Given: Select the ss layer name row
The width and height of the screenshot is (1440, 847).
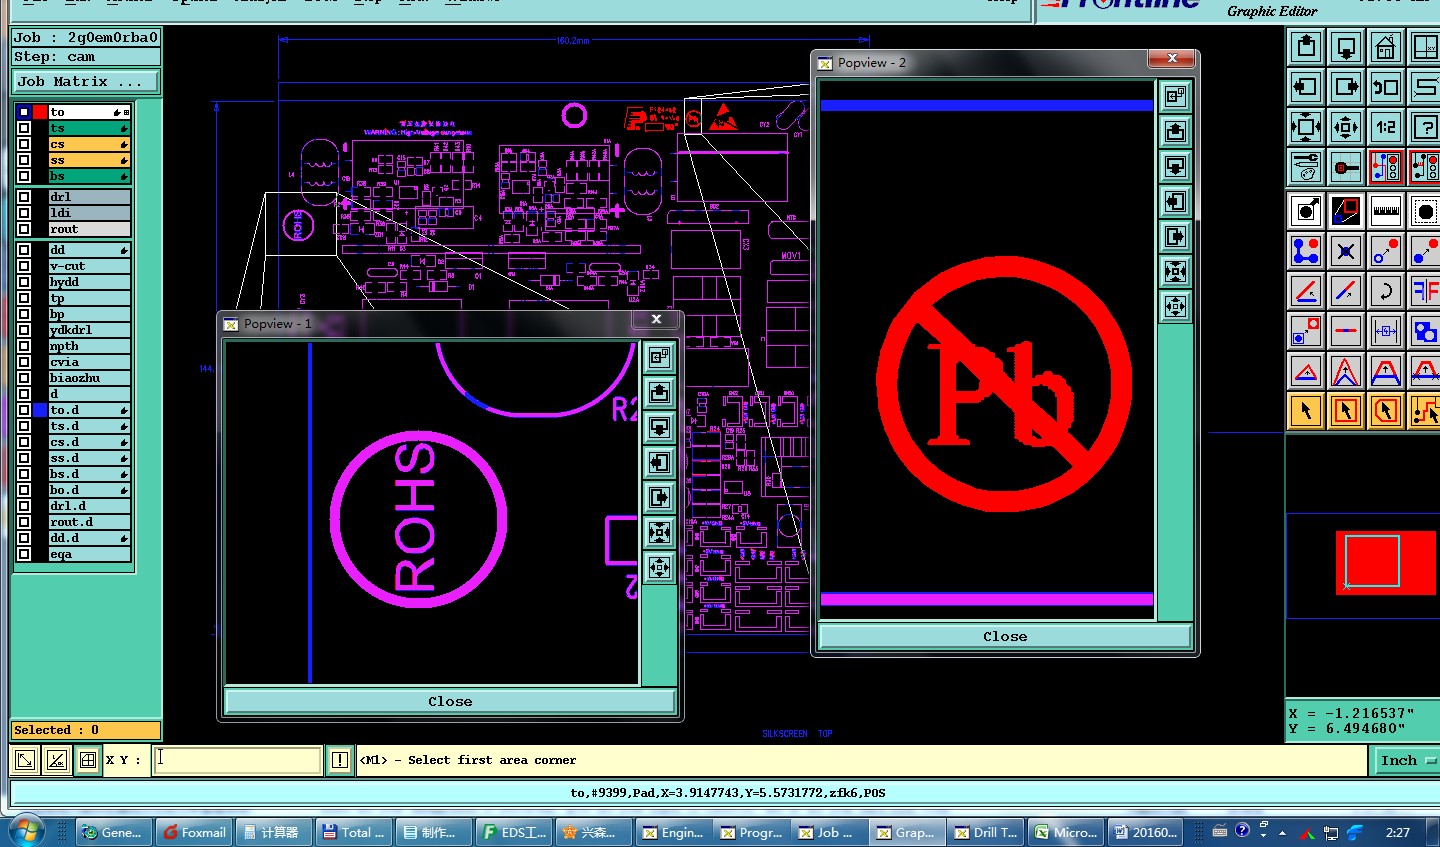Looking at the screenshot, I should click(x=89, y=160).
